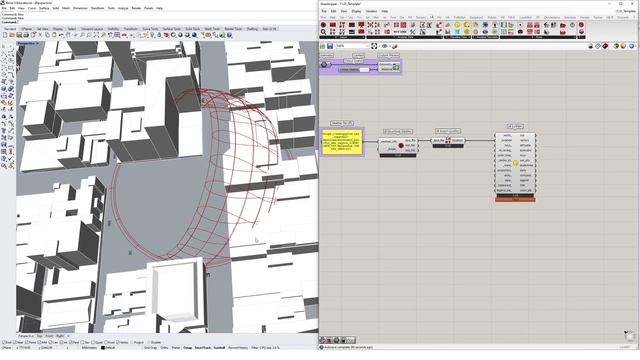The height and width of the screenshot is (360, 640).
Task: Expand the first black ribbon group bar in Grasshopper
Action: coord(342,37)
